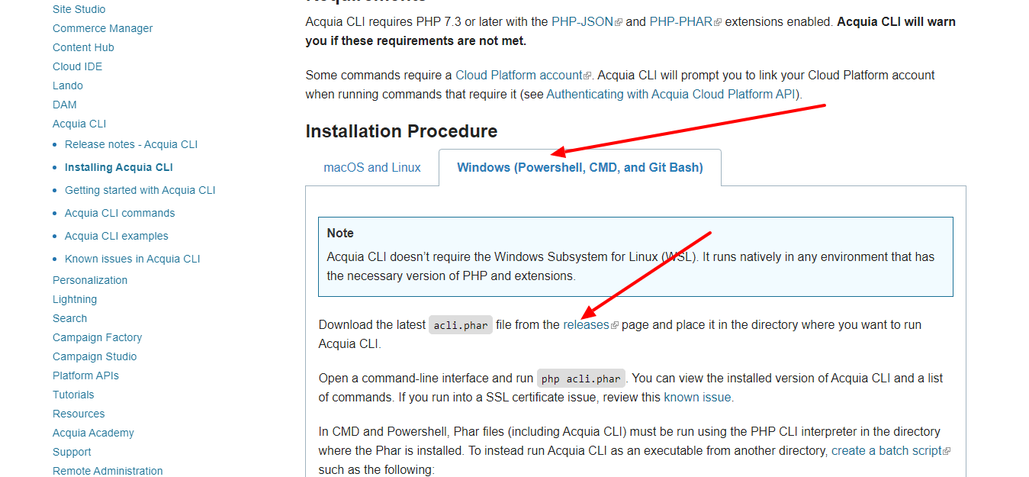Open Acquia CLI commands page
This screenshot has width=1029, height=477.
[x=120, y=213]
